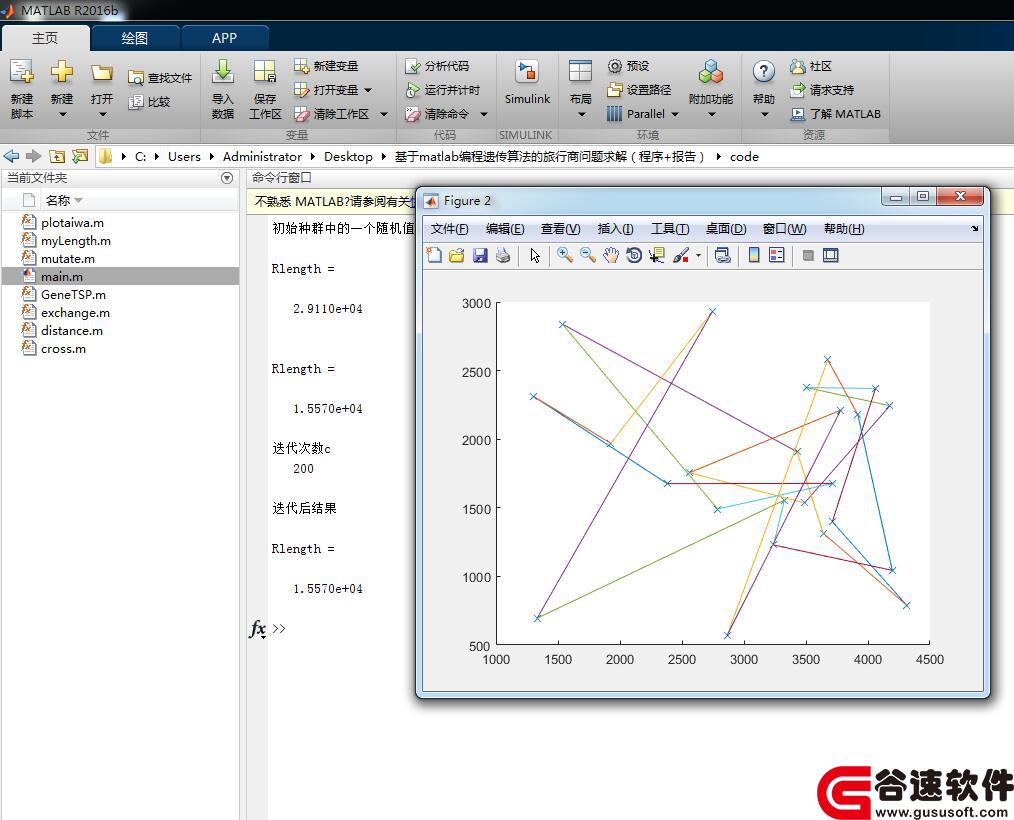The image size is (1014, 820).
Task: Open the 插入(I) menu in Figure 2
Action: point(616,229)
